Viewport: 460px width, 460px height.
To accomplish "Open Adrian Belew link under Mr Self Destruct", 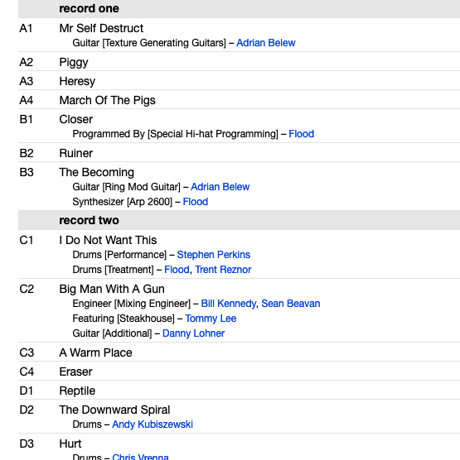I will coord(266,43).
